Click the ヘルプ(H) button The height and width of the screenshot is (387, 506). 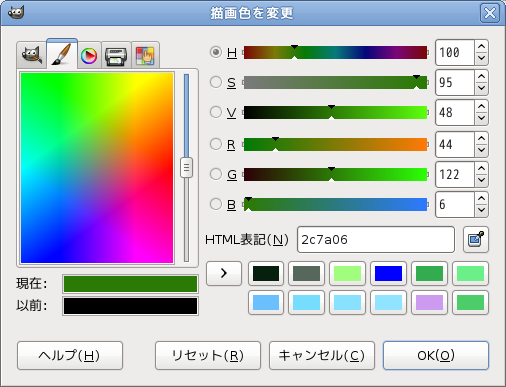tap(70, 355)
